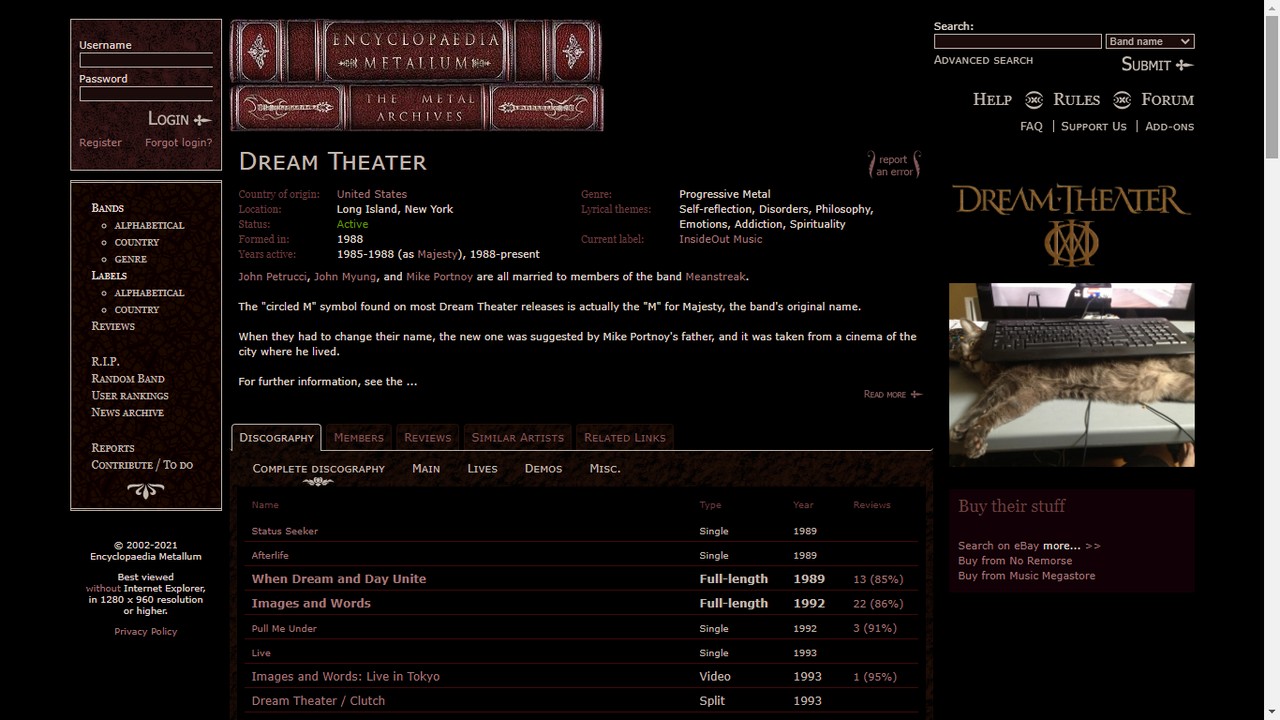This screenshot has width=1280, height=720.
Task: Open the Band name search-type dropdown
Action: coord(1150,42)
